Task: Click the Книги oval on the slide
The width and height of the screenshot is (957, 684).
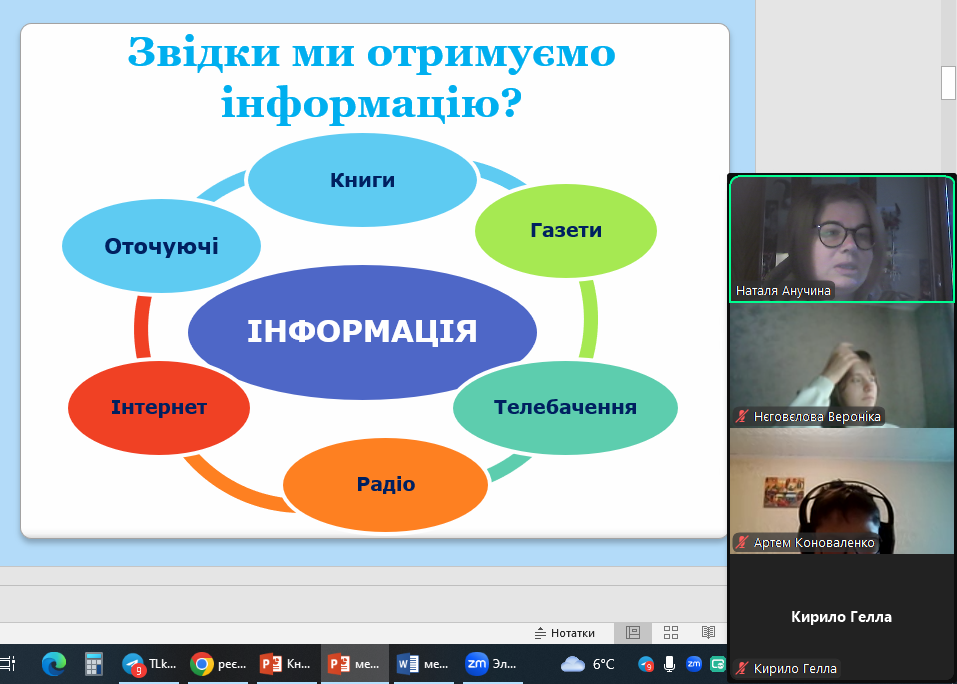Action: click(363, 180)
